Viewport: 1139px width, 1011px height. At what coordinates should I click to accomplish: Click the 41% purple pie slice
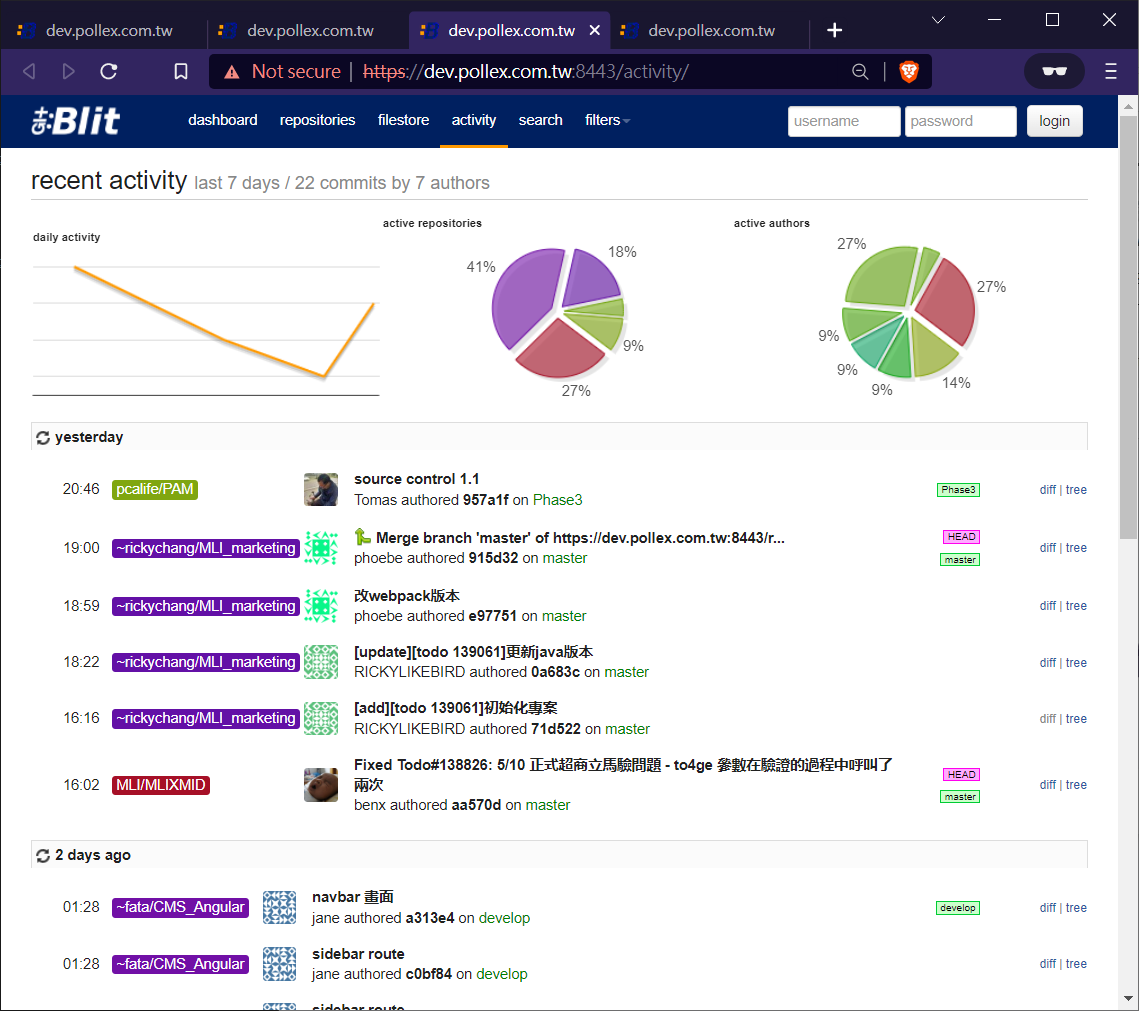[x=521, y=298]
